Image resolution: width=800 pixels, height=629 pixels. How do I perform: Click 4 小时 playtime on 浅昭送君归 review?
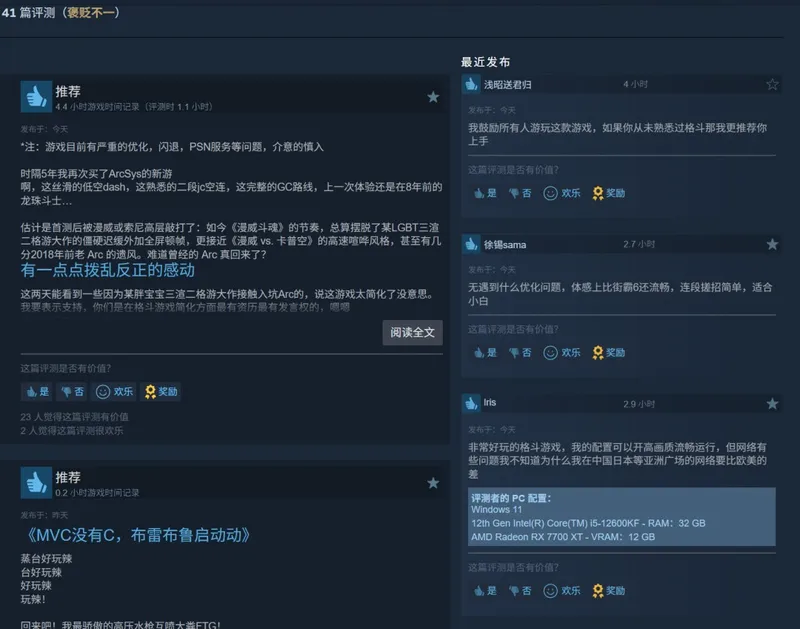point(635,84)
